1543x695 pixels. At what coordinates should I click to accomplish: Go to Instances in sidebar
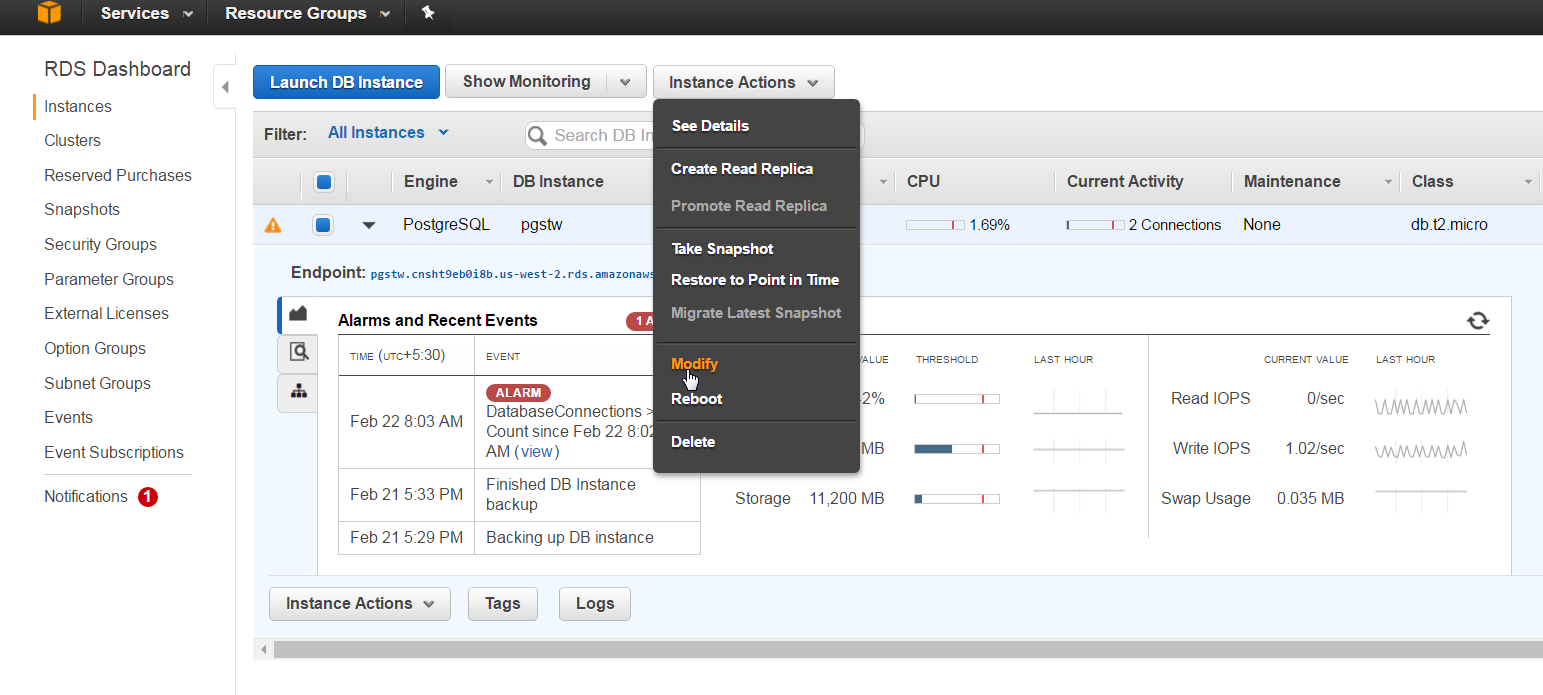[x=78, y=107]
